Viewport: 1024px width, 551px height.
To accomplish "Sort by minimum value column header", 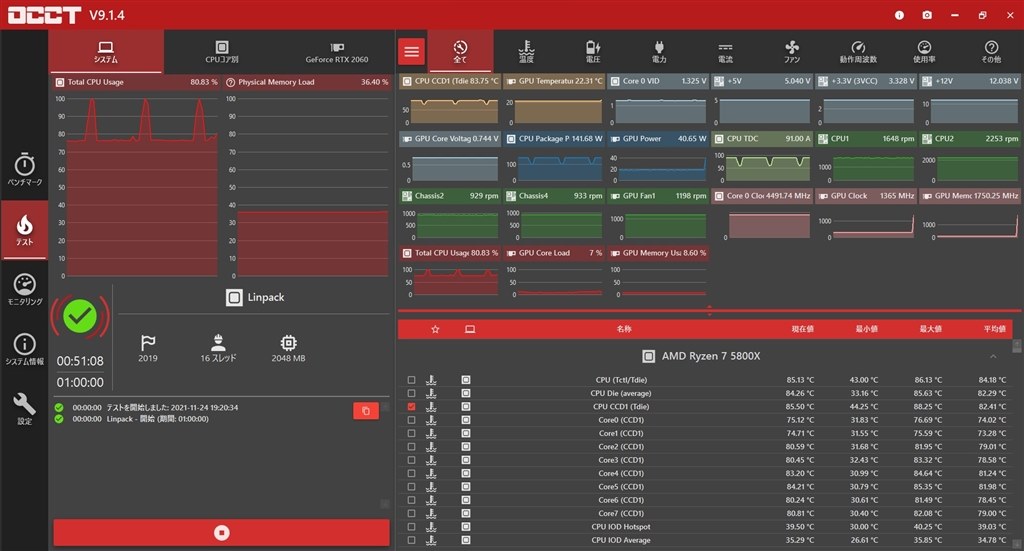I will 867,329.
